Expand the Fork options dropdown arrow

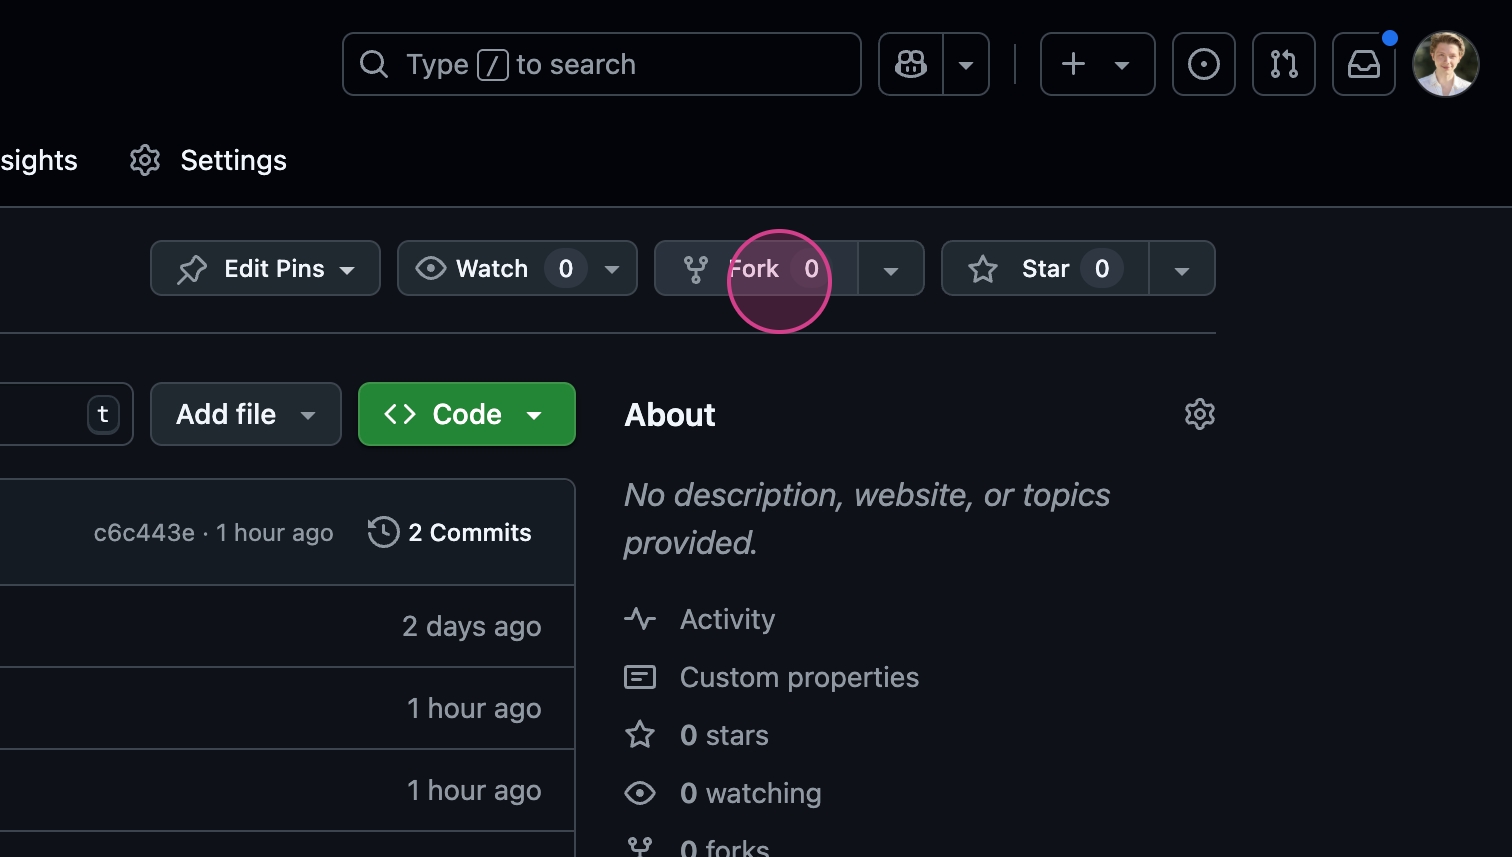890,269
